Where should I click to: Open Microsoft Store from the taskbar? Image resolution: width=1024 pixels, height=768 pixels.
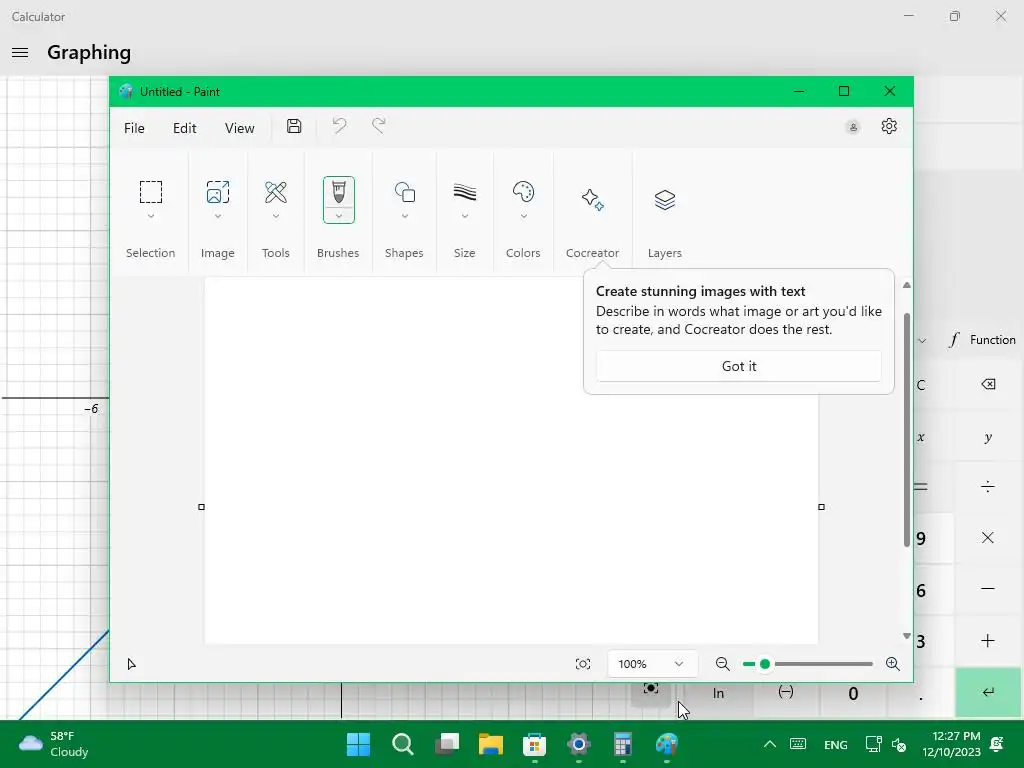click(x=534, y=744)
